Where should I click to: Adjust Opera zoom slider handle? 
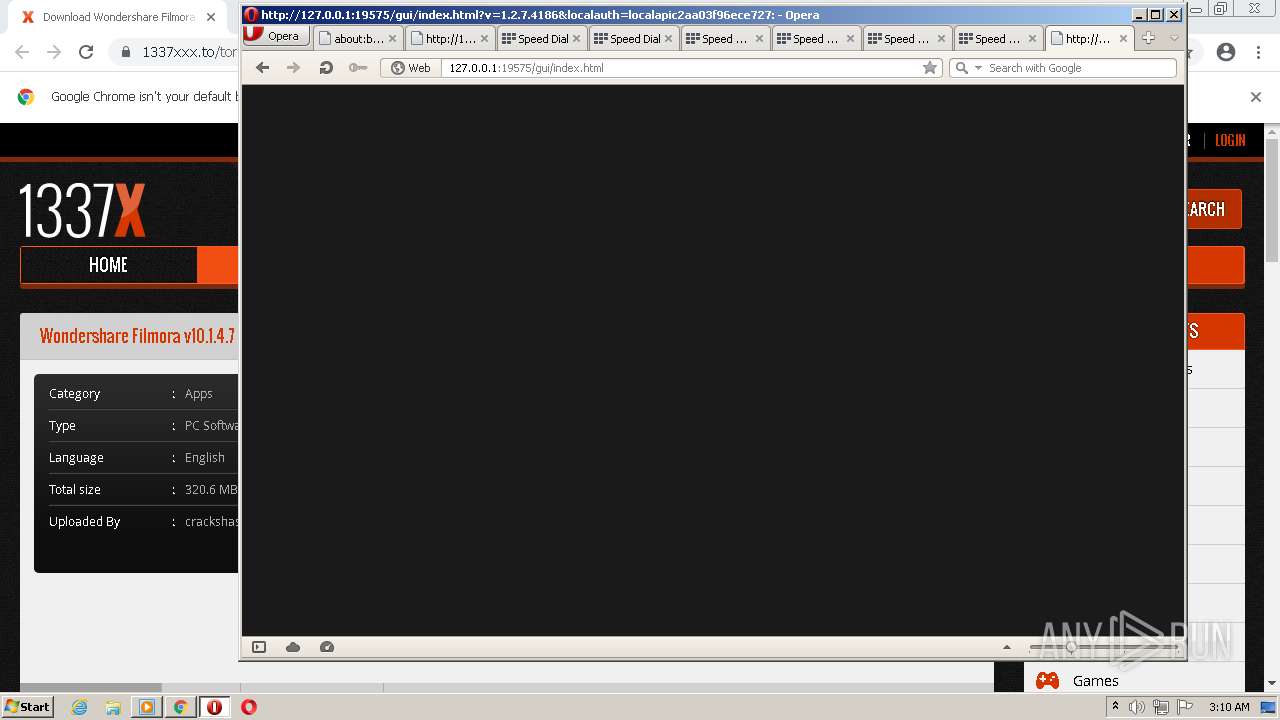pyautogui.click(x=1071, y=647)
